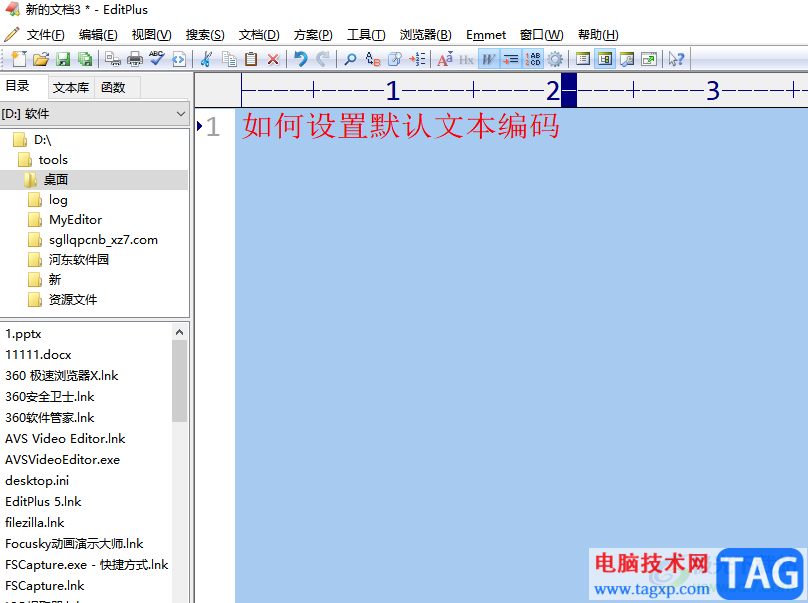This screenshot has height=603, width=808.
Task: Toggle output window icon
Action: tap(627, 59)
